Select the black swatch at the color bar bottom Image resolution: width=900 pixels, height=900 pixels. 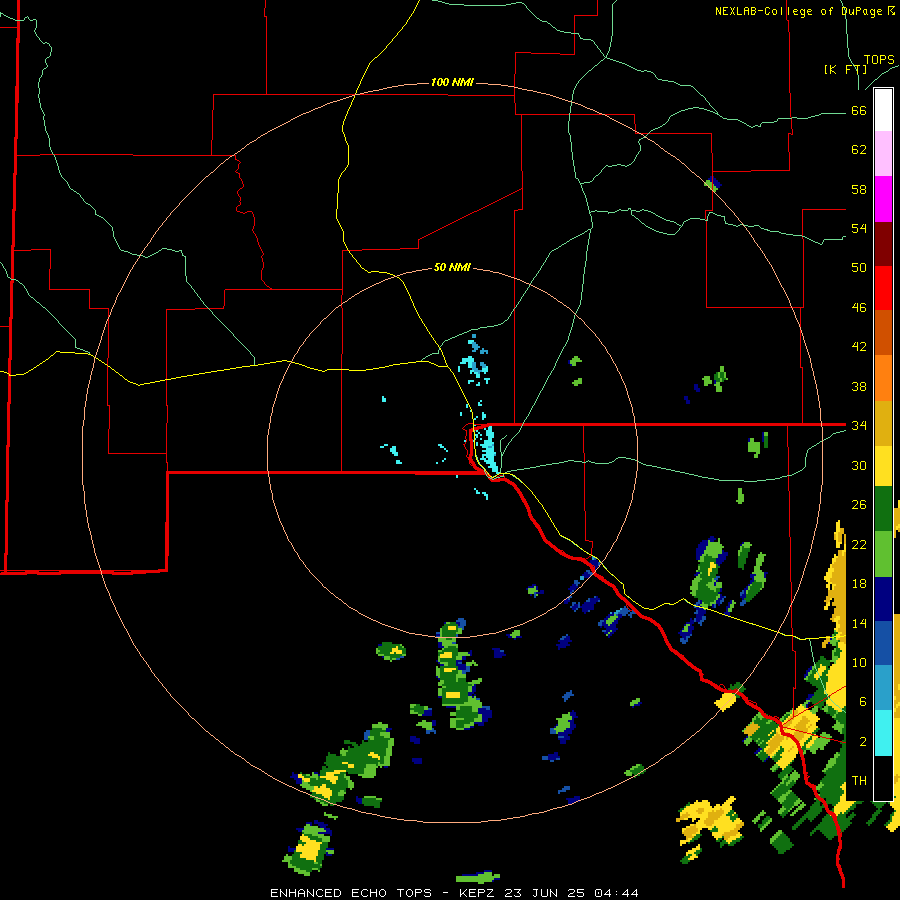pyautogui.click(x=883, y=778)
